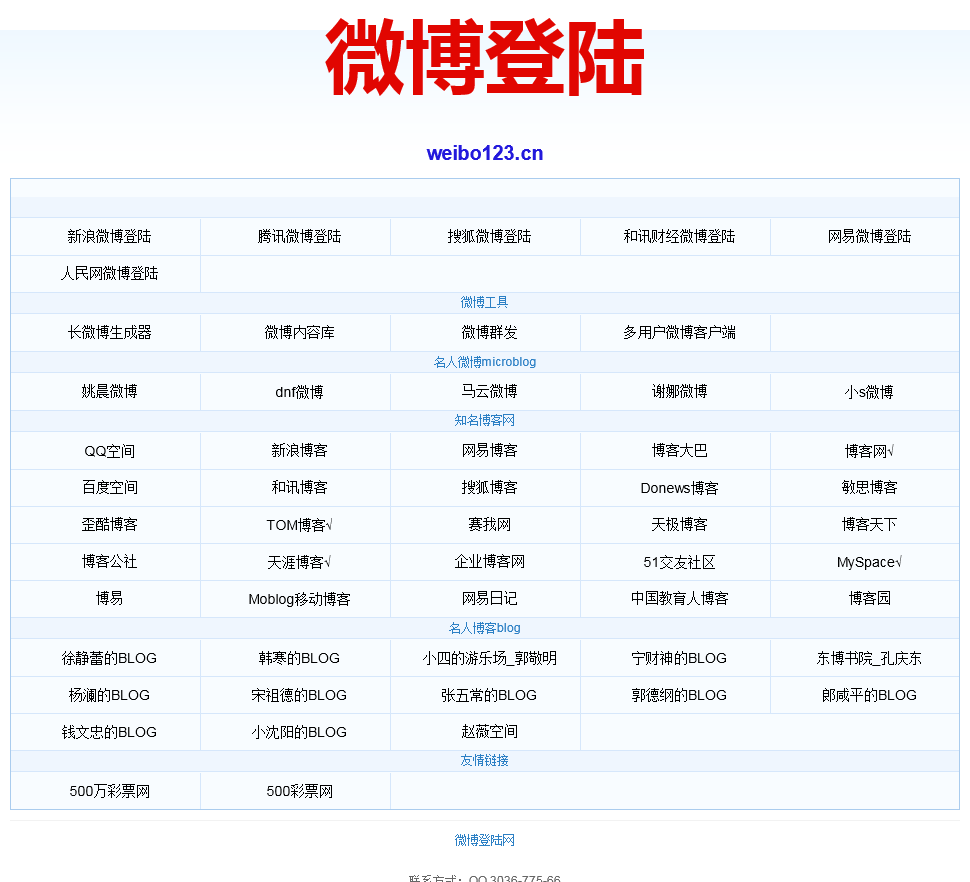The height and width of the screenshot is (882, 970).
Task: Click 小沈阳的BLOG
Action: point(299,732)
